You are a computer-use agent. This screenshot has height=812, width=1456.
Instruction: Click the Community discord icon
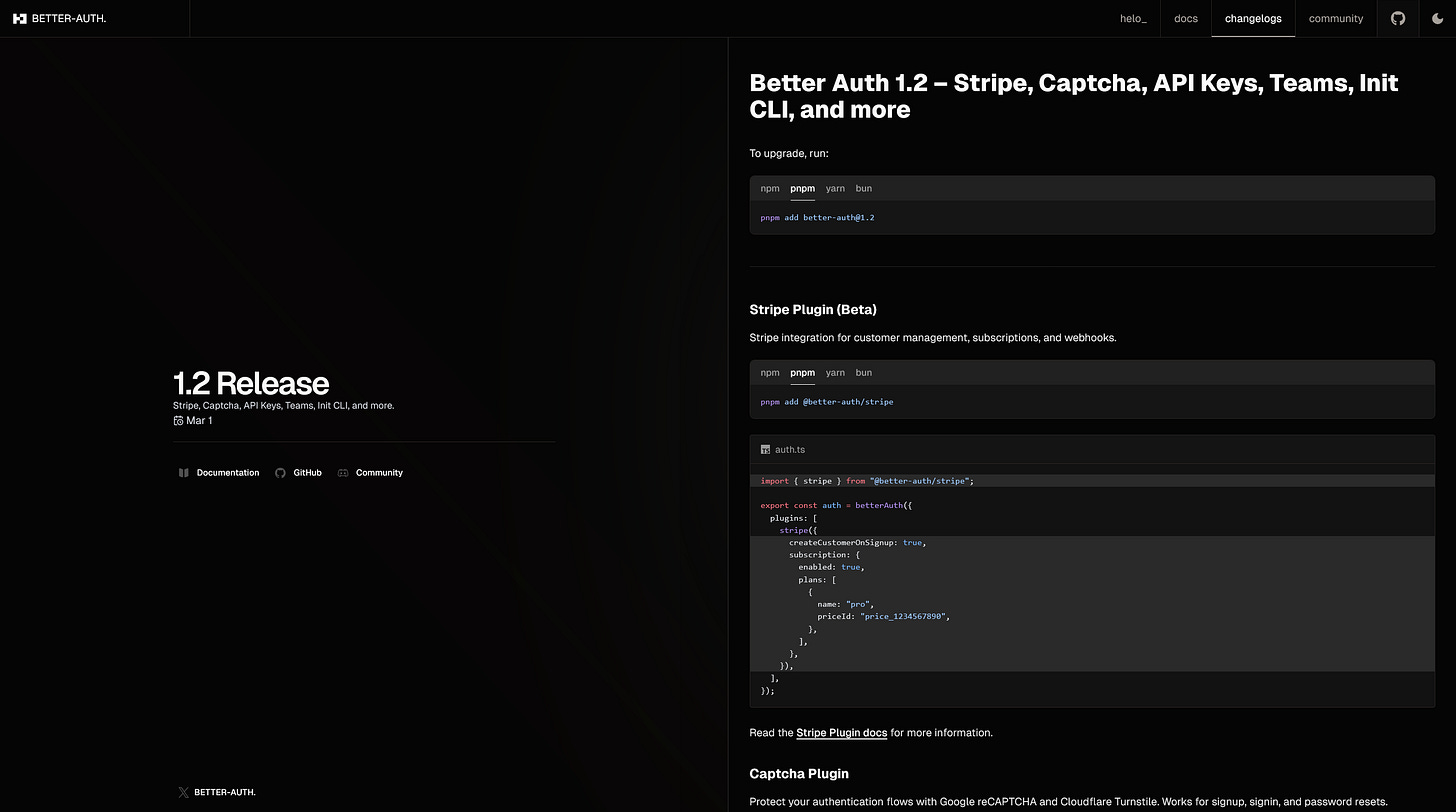coord(343,473)
